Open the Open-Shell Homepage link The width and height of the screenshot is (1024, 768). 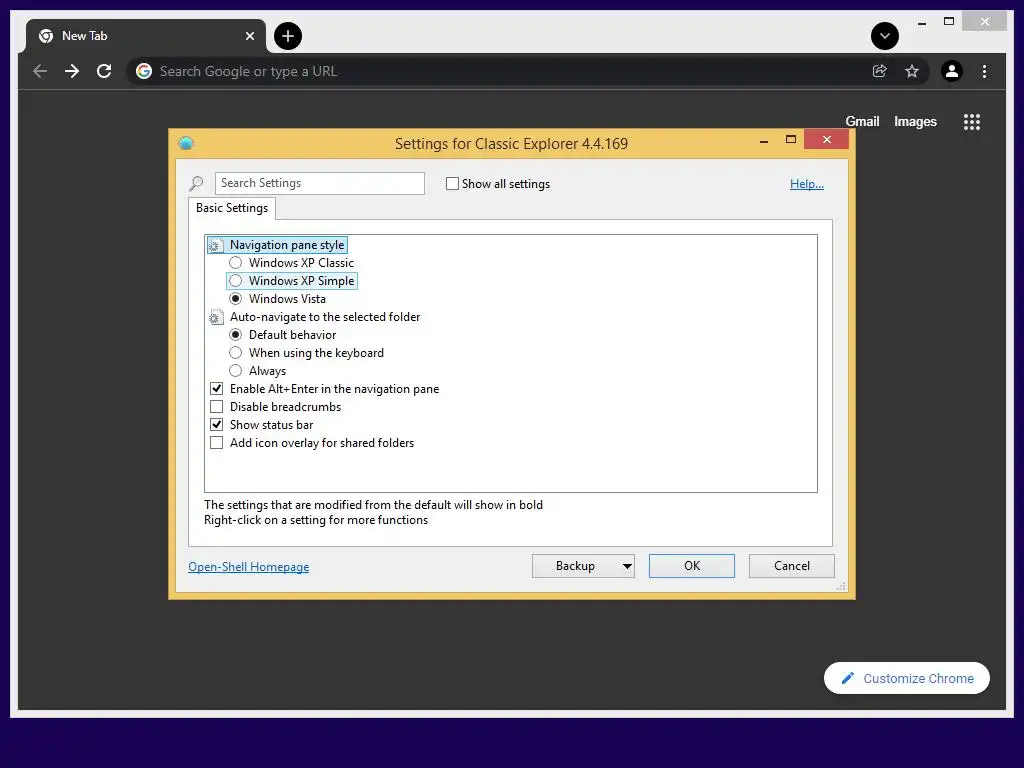pos(248,567)
